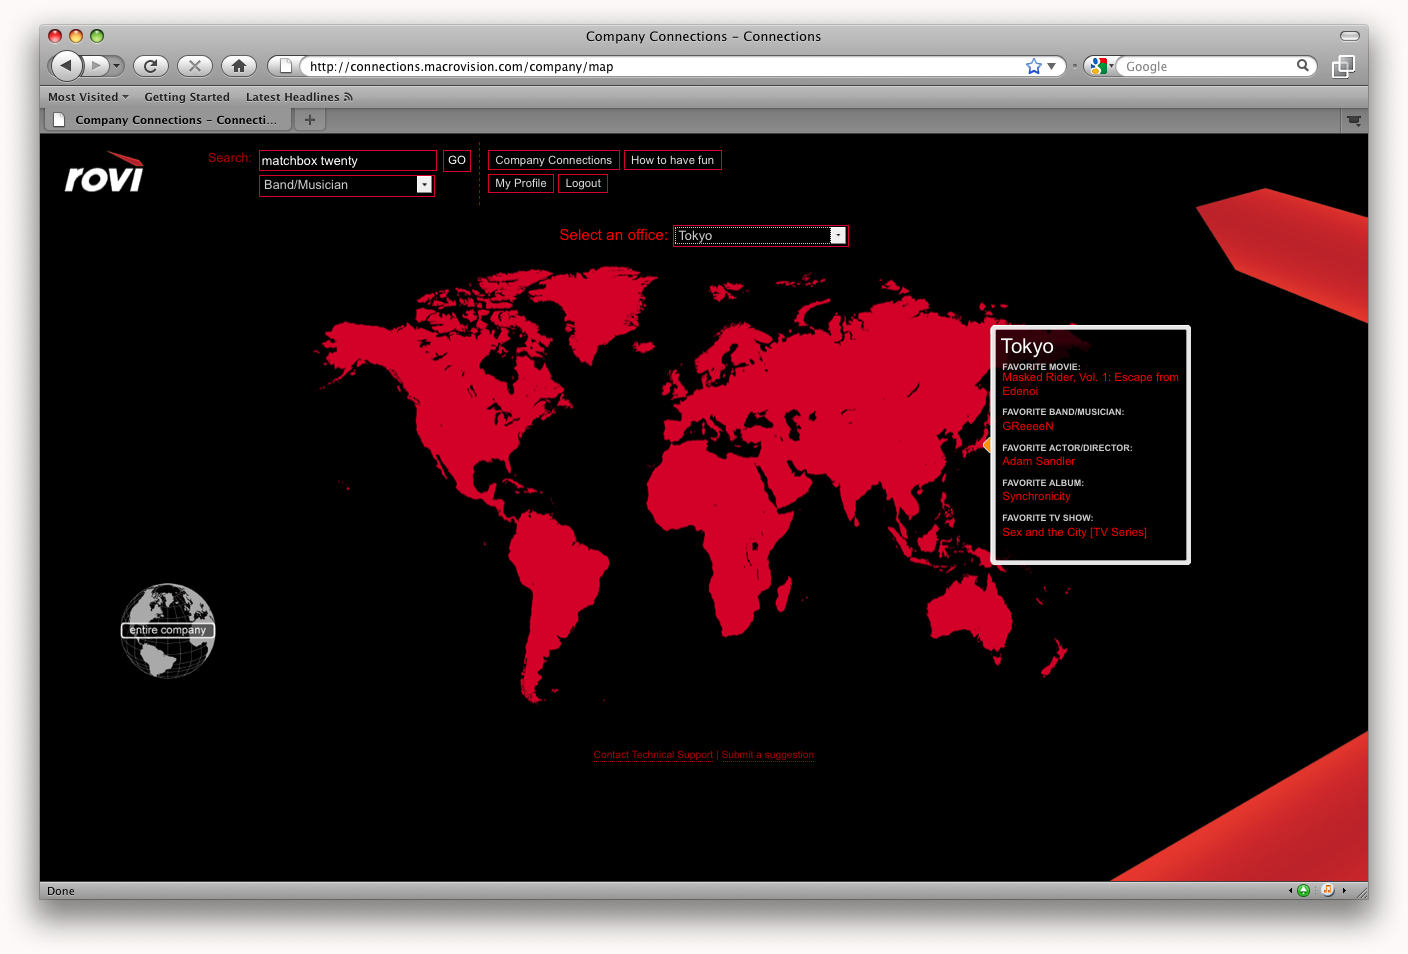Select the Company Connections browser tab

pos(167,120)
